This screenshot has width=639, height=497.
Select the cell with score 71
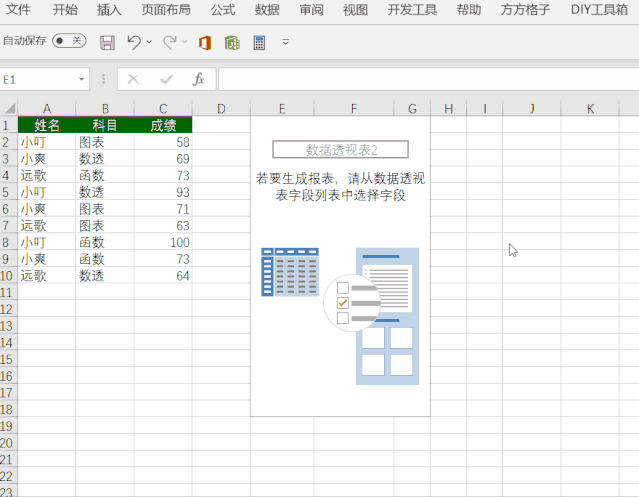[163, 209]
